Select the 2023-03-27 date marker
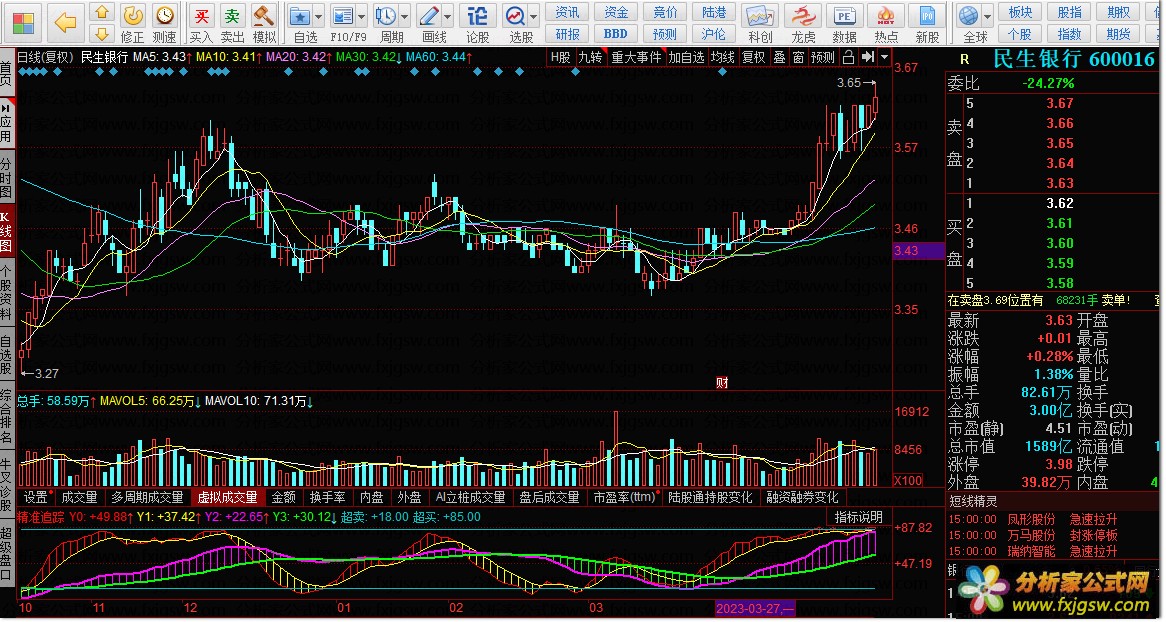Screen dimensions: 1166x622 (x=755, y=609)
